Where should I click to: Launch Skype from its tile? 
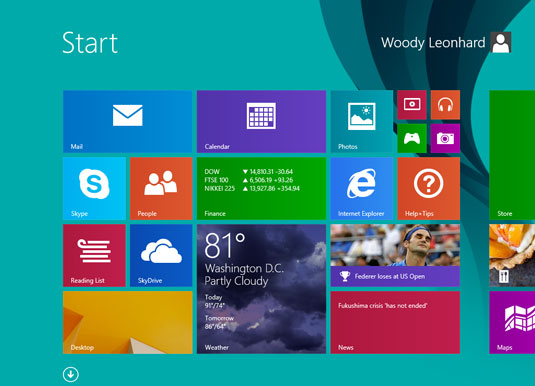tap(94, 188)
